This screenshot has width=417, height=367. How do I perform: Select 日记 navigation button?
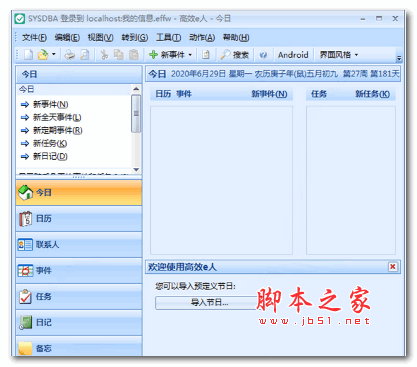[x=79, y=323]
